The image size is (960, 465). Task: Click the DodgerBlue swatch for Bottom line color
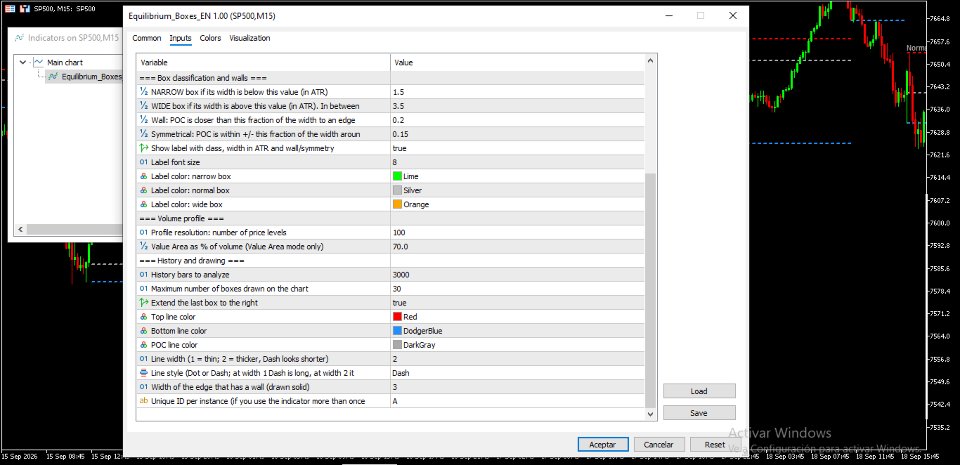coord(397,331)
